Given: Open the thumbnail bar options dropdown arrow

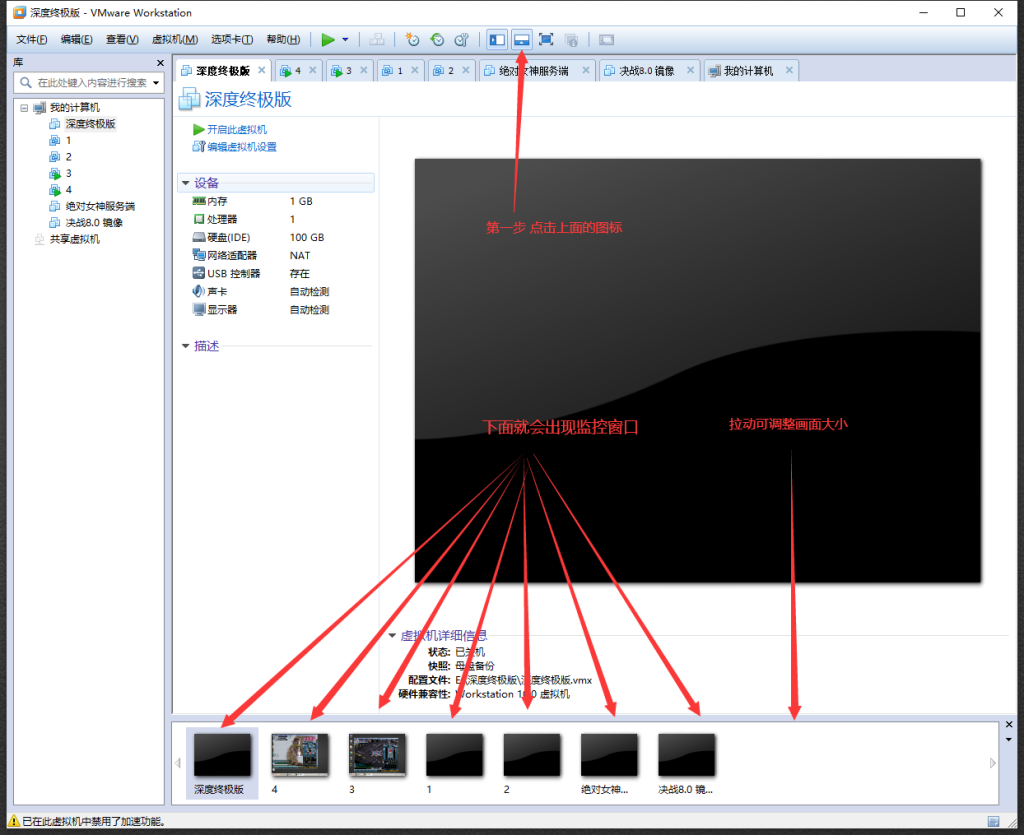Looking at the screenshot, I should (1009, 740).
